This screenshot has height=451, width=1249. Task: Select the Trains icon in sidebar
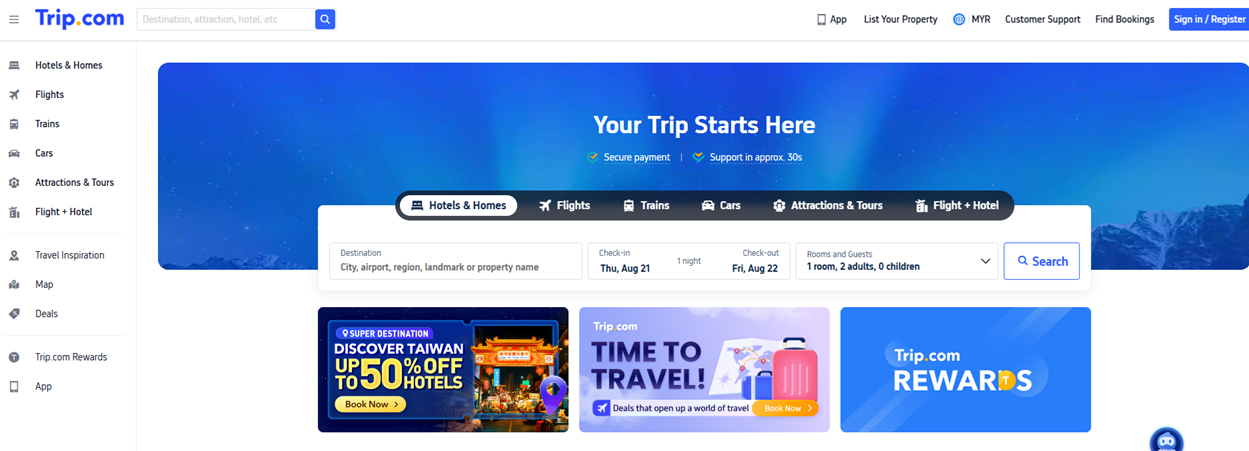pos(14,124)
